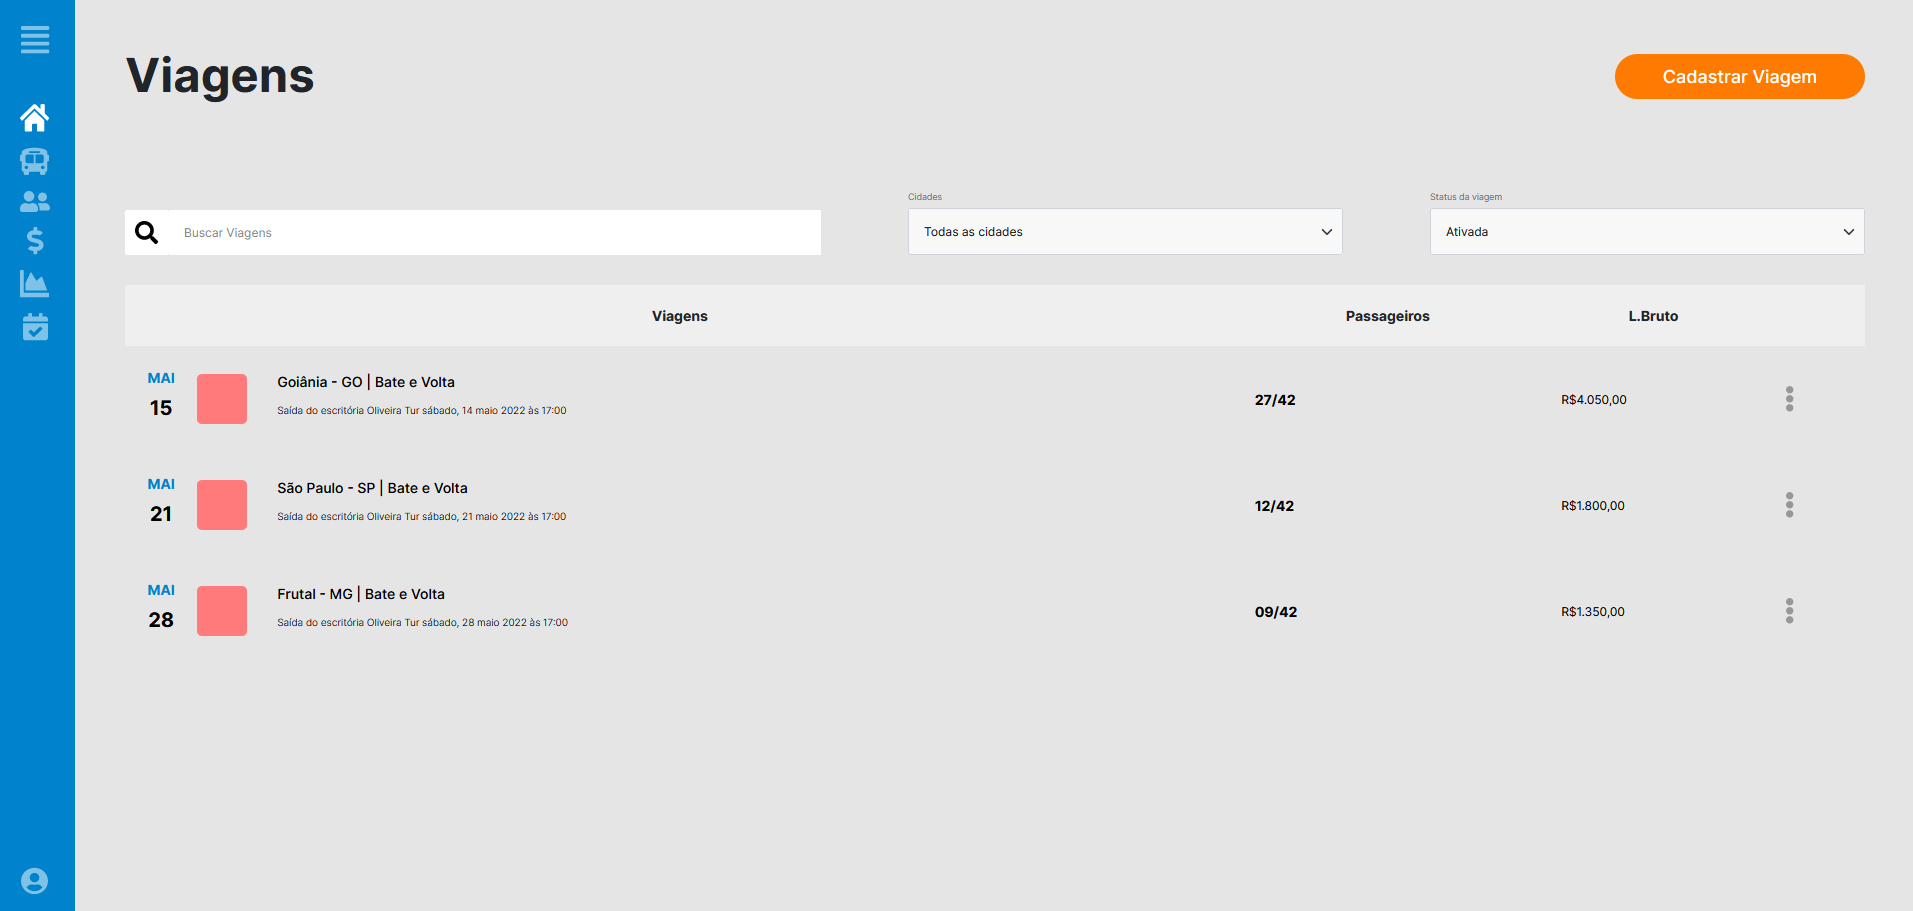Click the MAI 15 date label

click(161, 395)
